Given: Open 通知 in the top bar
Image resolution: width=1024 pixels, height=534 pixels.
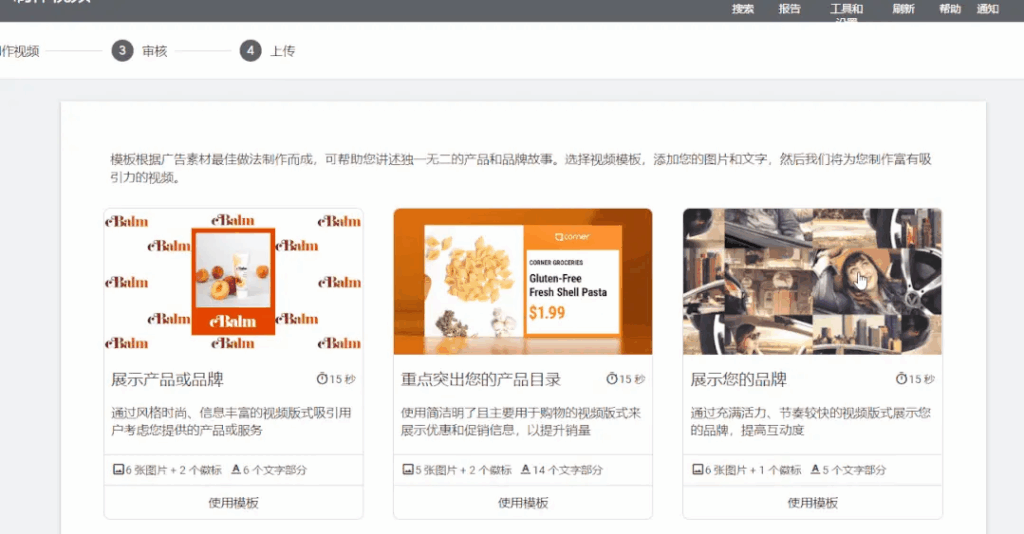Looking at the screenshot, I should tap(987, 9).
